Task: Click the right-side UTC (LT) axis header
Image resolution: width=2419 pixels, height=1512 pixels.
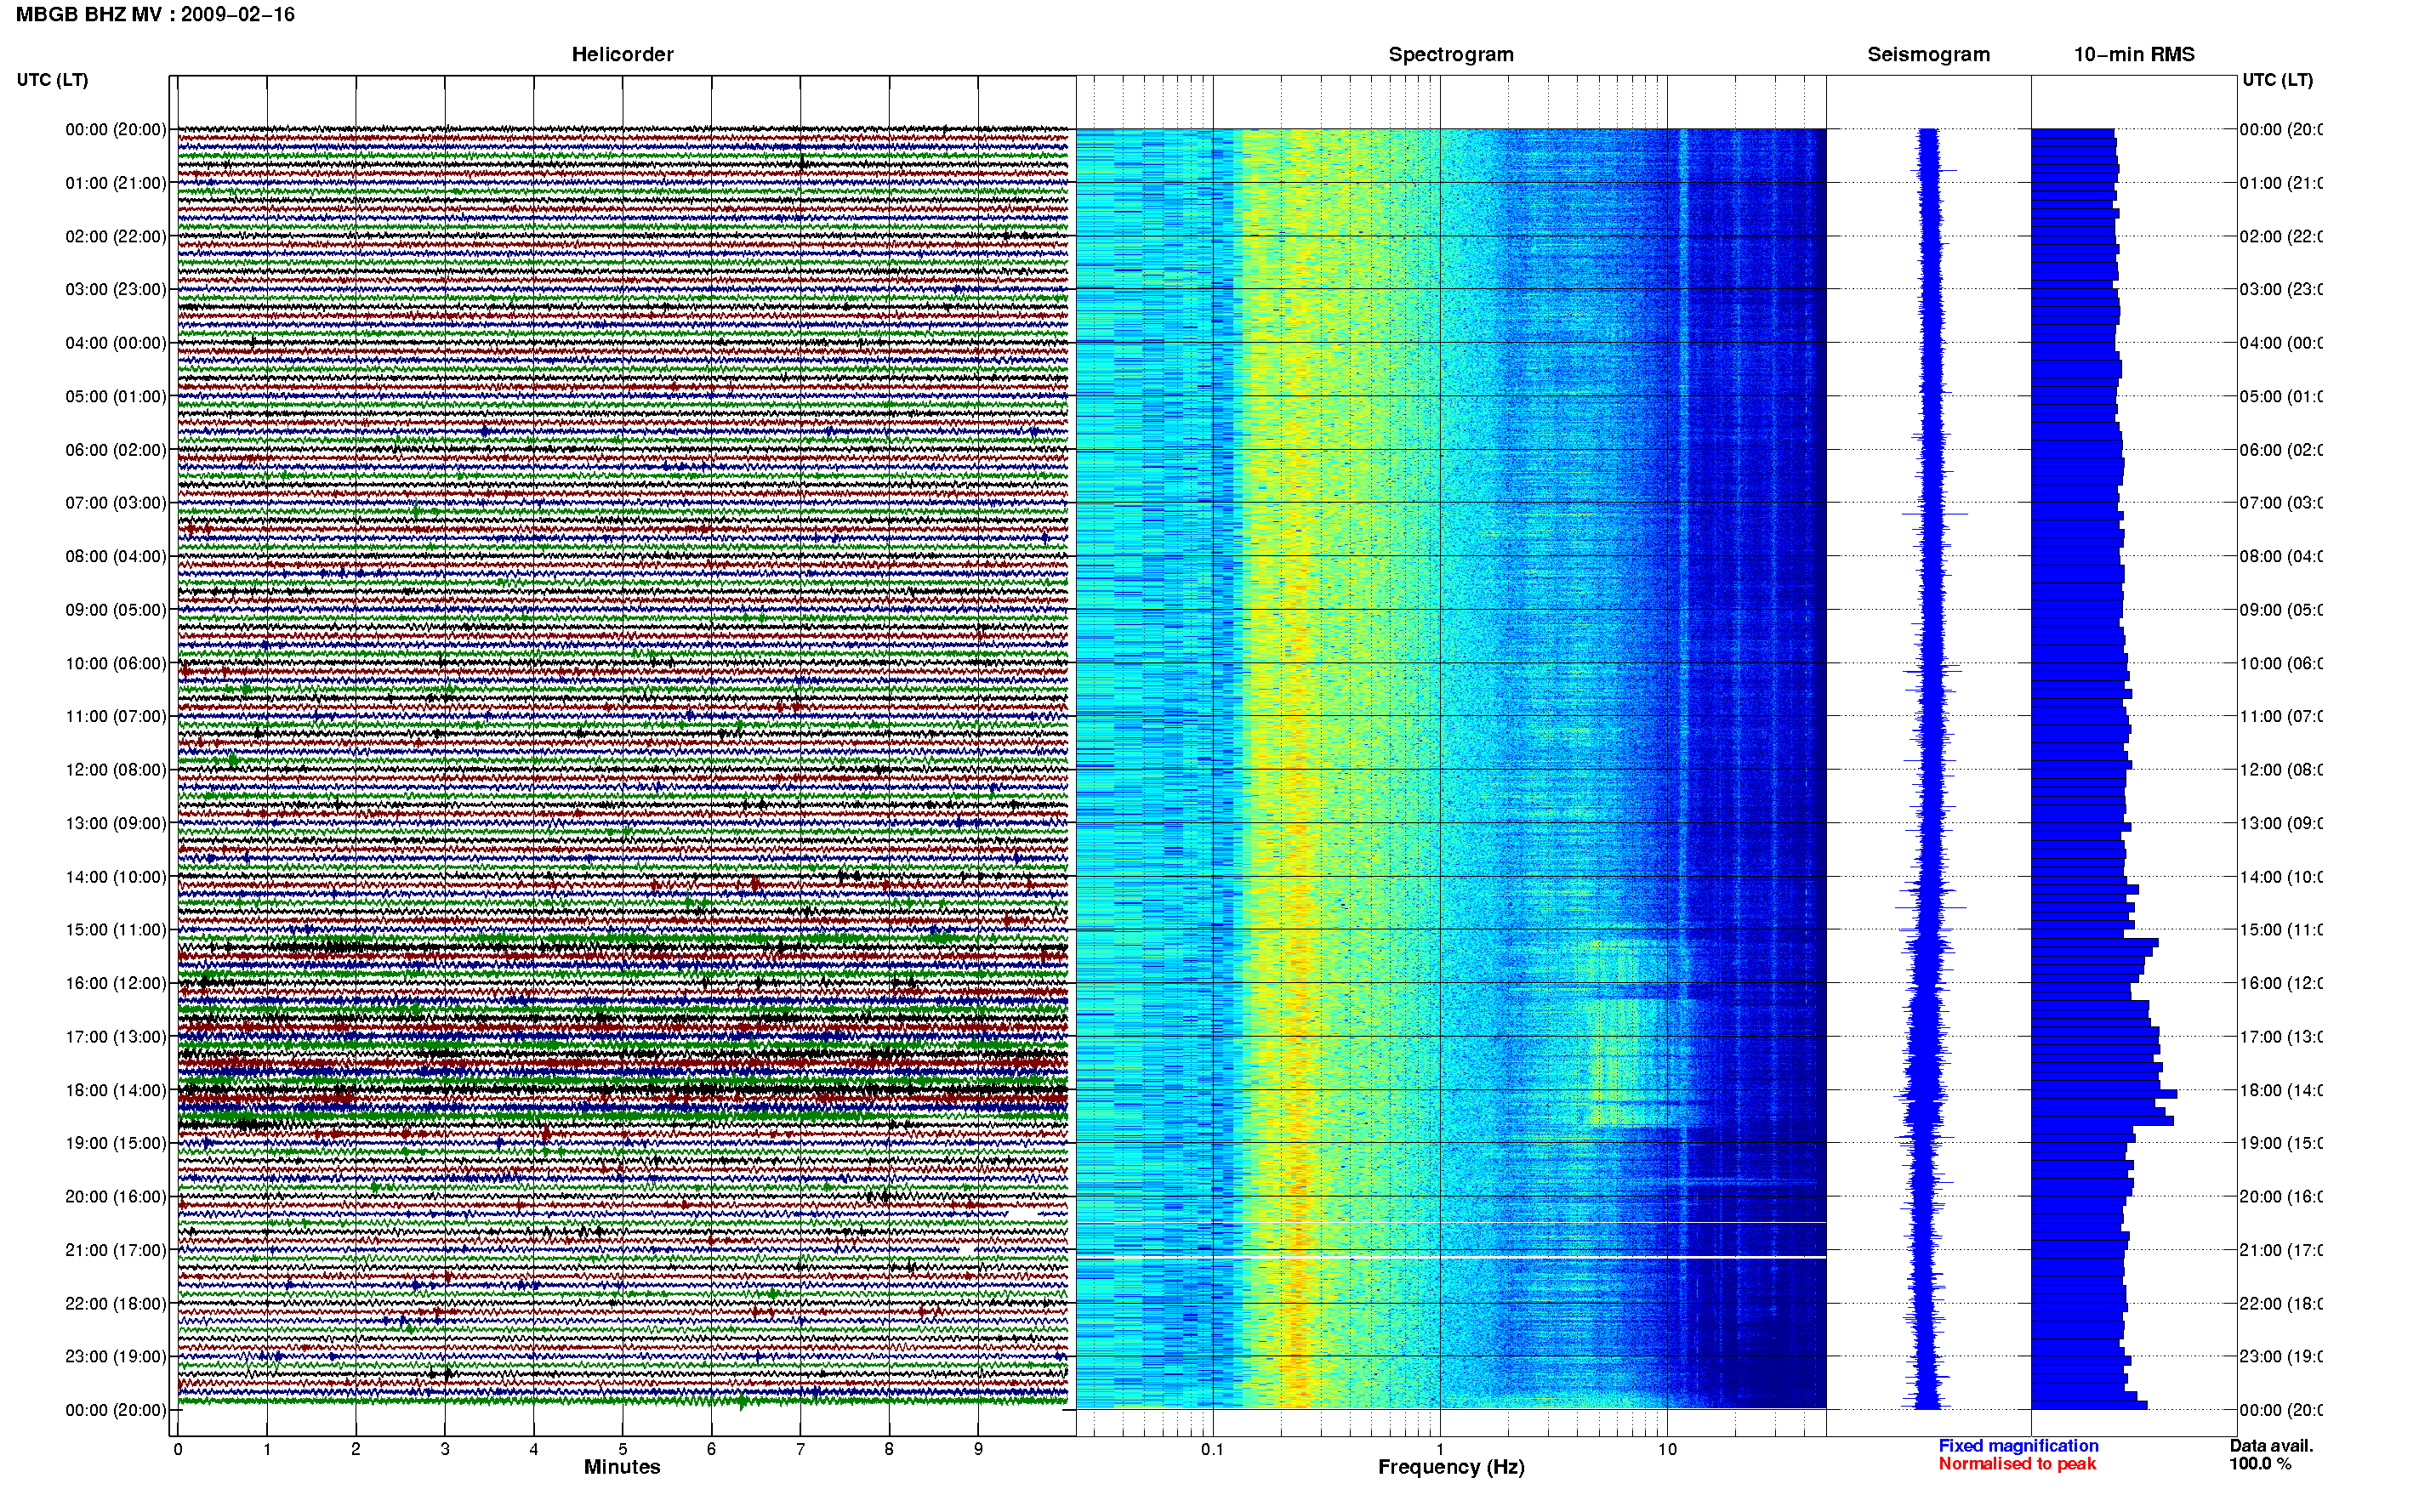Action: [x=2277, y=79]
